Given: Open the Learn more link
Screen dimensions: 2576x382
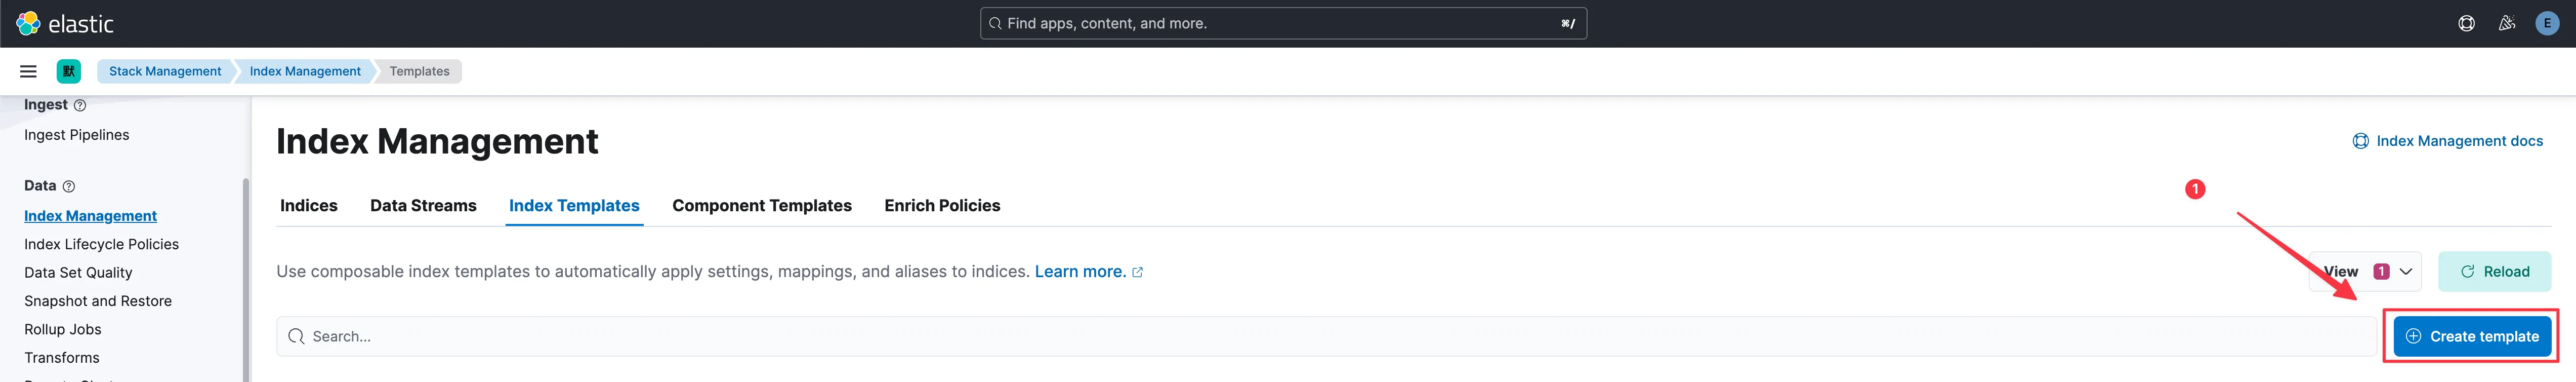Looking at the screenshot, I should [1080, 272].
